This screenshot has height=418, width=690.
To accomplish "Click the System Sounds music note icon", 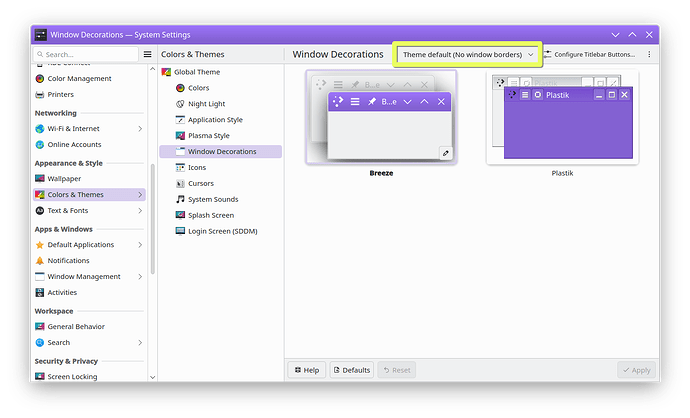I will 180,199.
